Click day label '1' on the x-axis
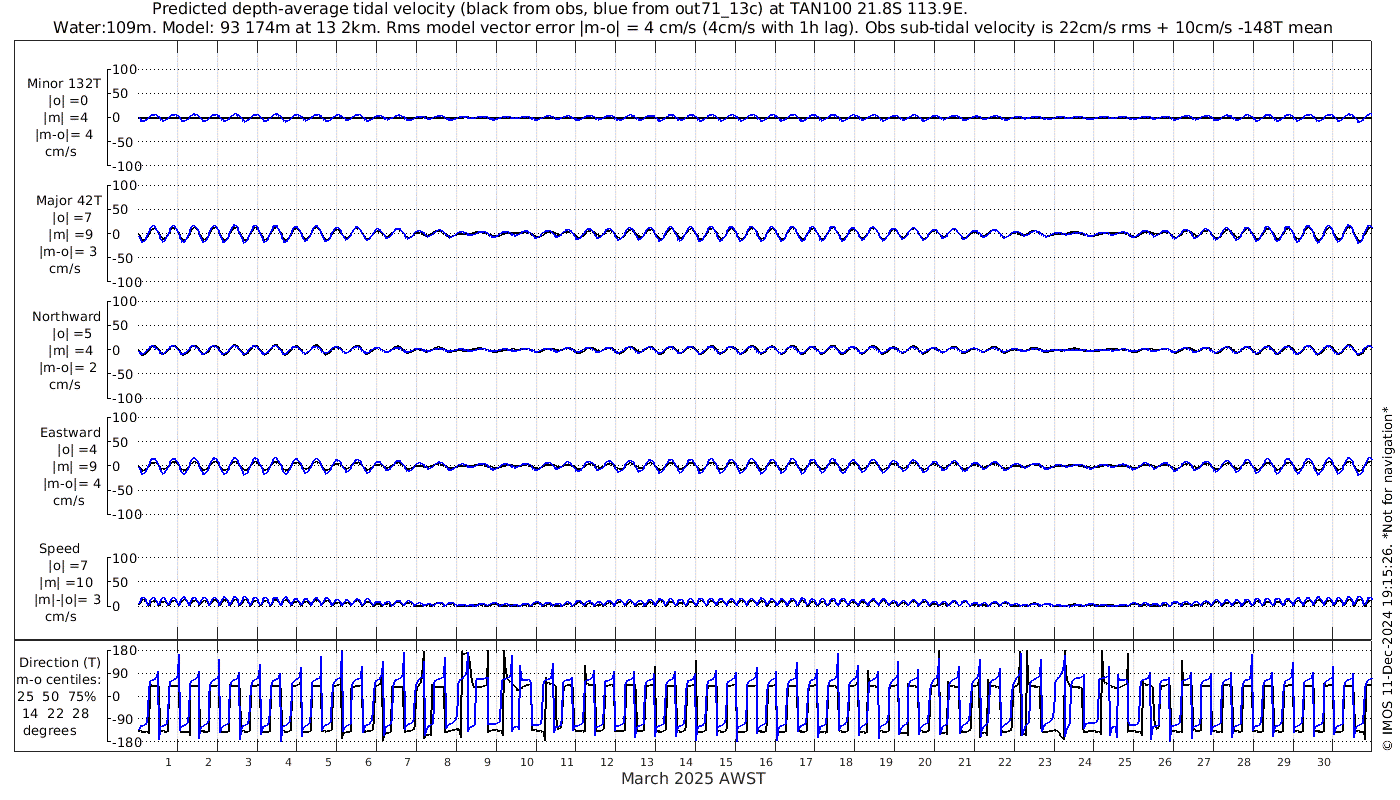Image resolution: width=1400 pixels, height=800 pixels. coord(168,762)
